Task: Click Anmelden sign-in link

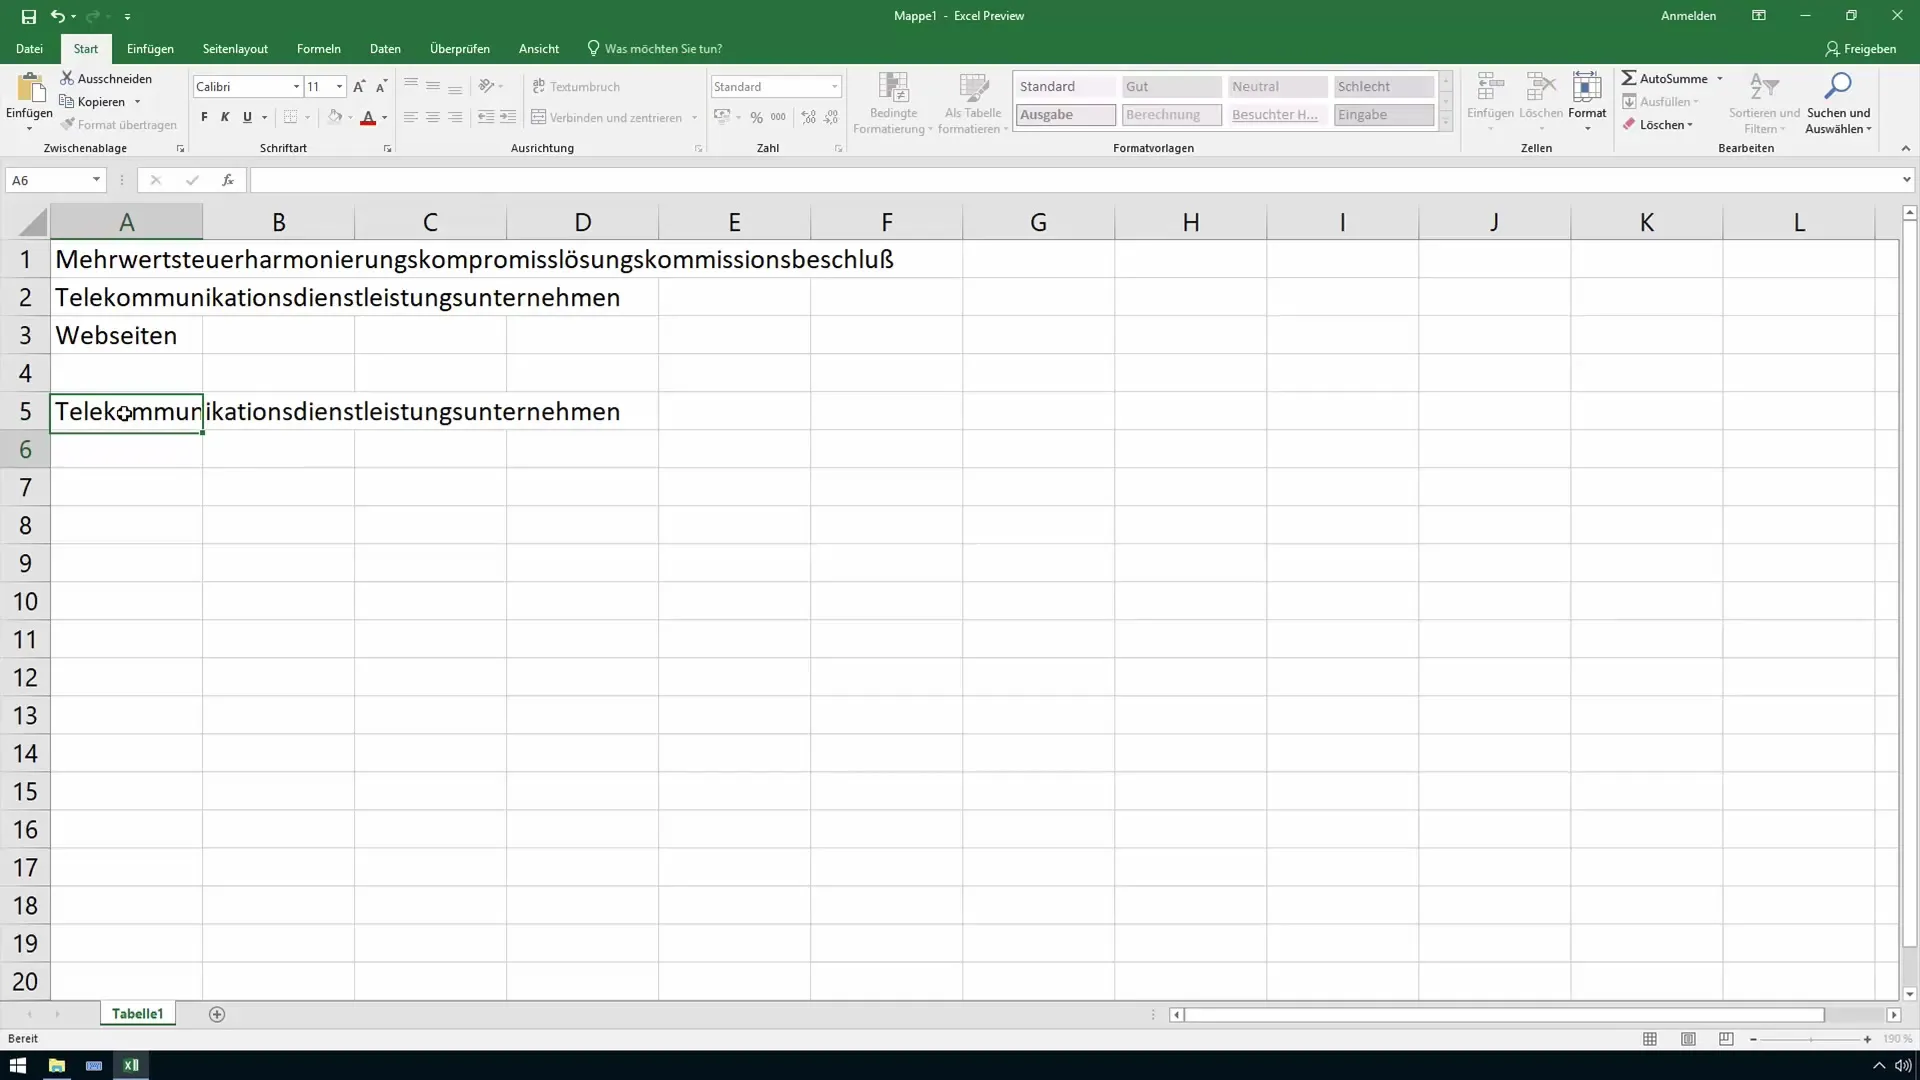Action: click(1688, 16)
